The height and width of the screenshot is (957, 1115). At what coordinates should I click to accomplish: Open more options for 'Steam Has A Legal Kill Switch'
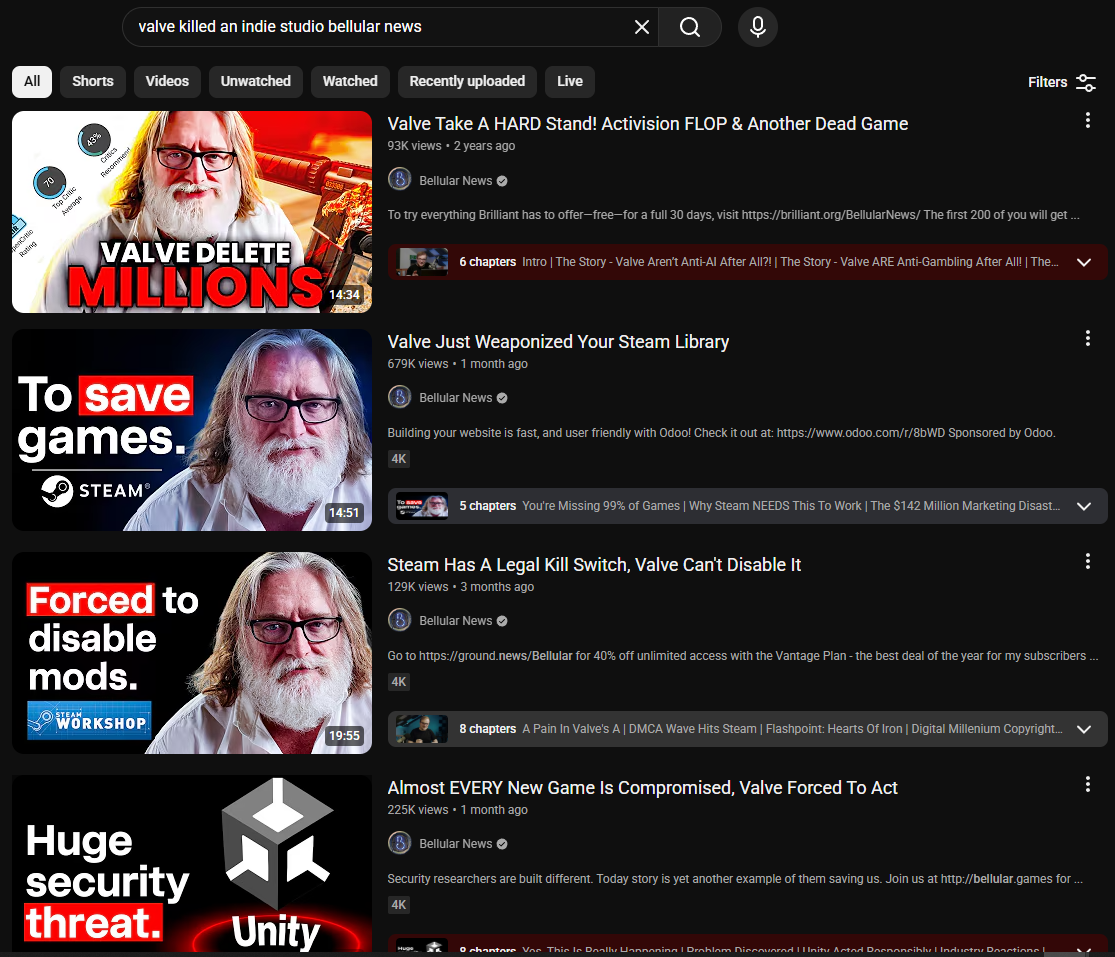coord(1087,562)
